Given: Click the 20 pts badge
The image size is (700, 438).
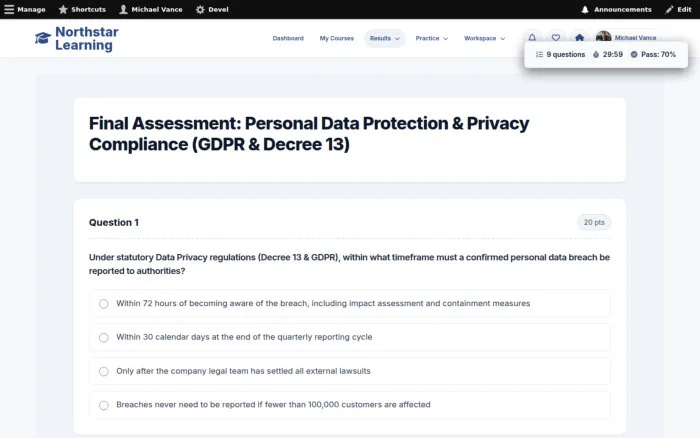Looking at the screenshot, I should 594,222.
